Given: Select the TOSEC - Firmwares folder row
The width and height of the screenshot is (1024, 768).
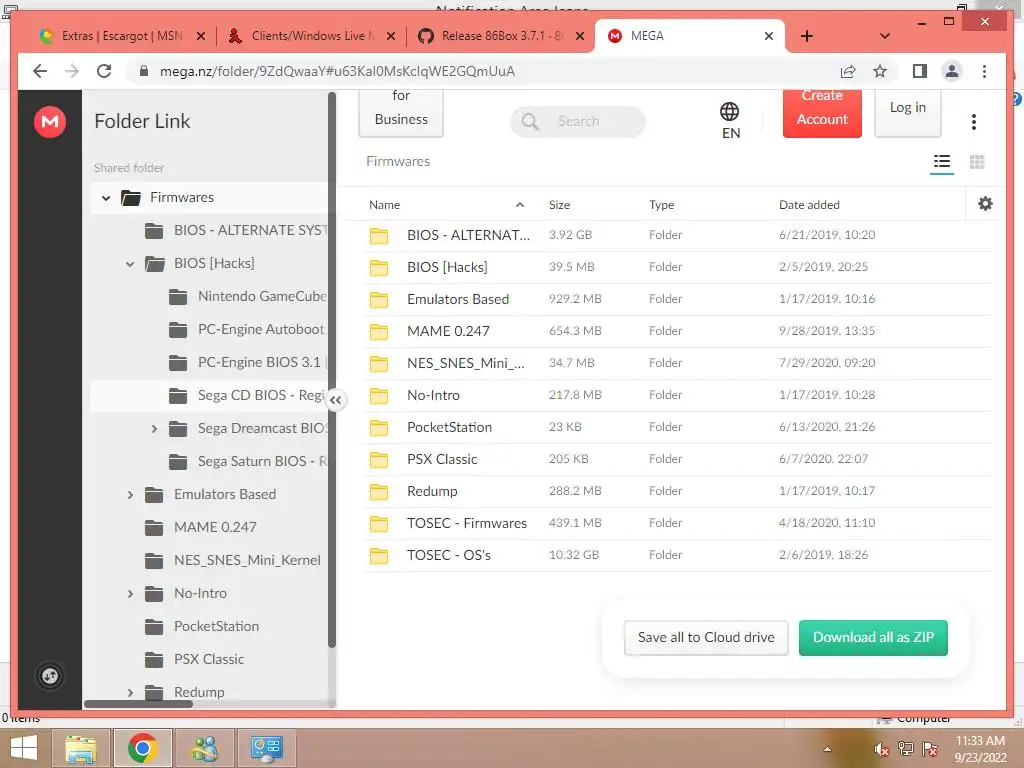Looking at the screenshot, I should pos(679,523).
